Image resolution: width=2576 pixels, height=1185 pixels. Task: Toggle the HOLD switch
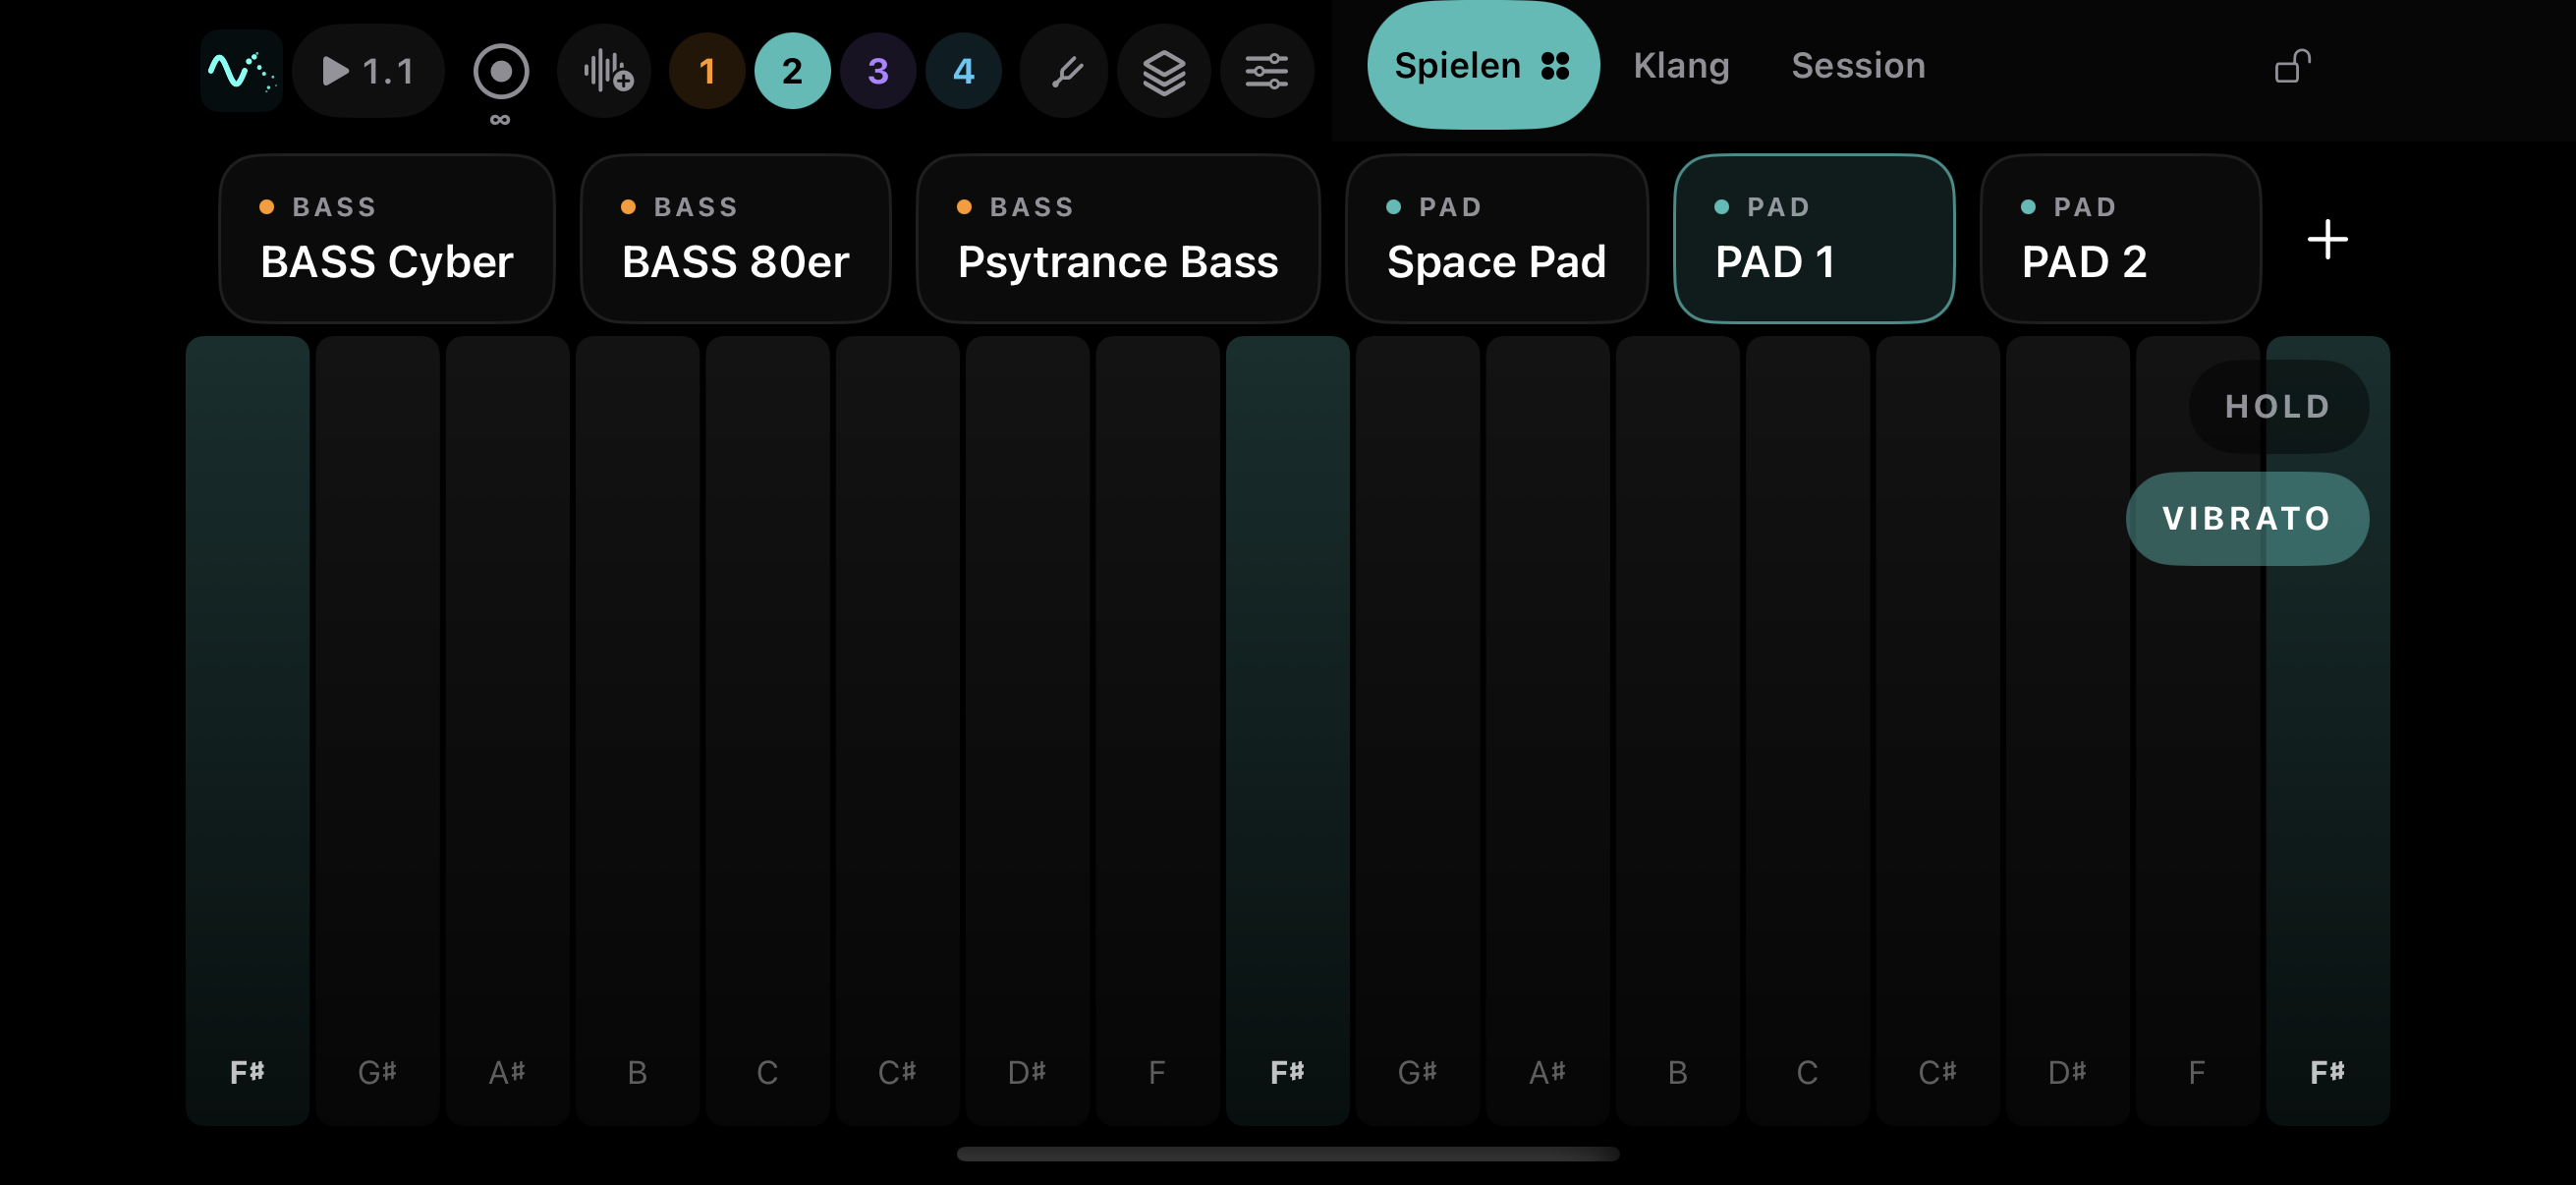pyautogui.click(x=2278, y=407)
